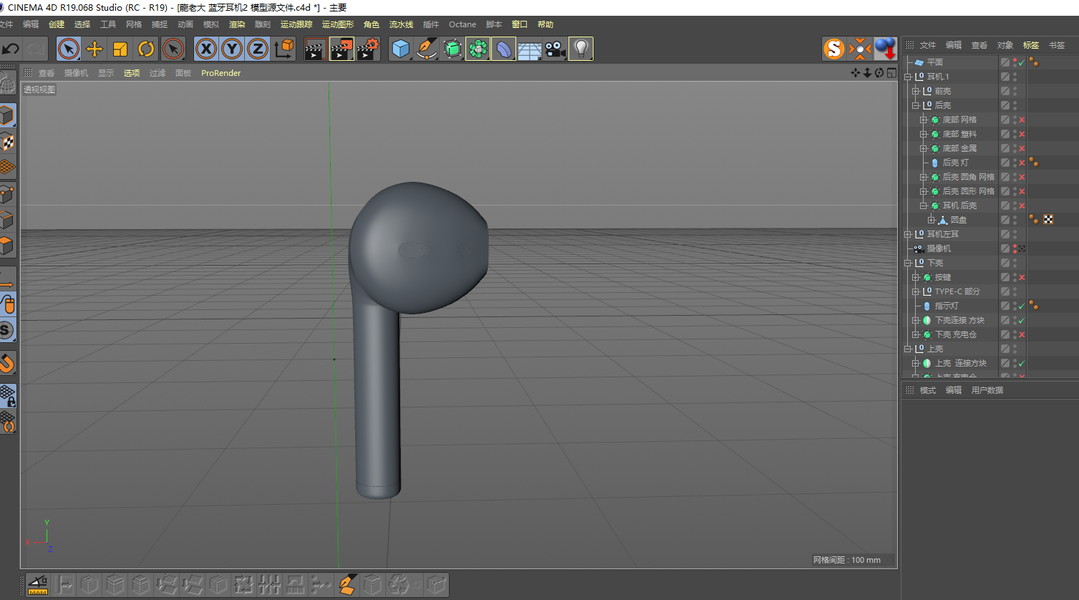
Task: Click the orange S plugin icon
Action: pos(833,49)
